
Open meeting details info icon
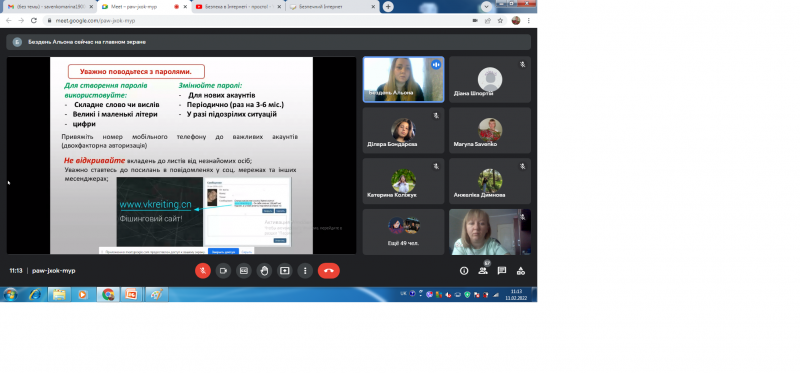(464, 271)
